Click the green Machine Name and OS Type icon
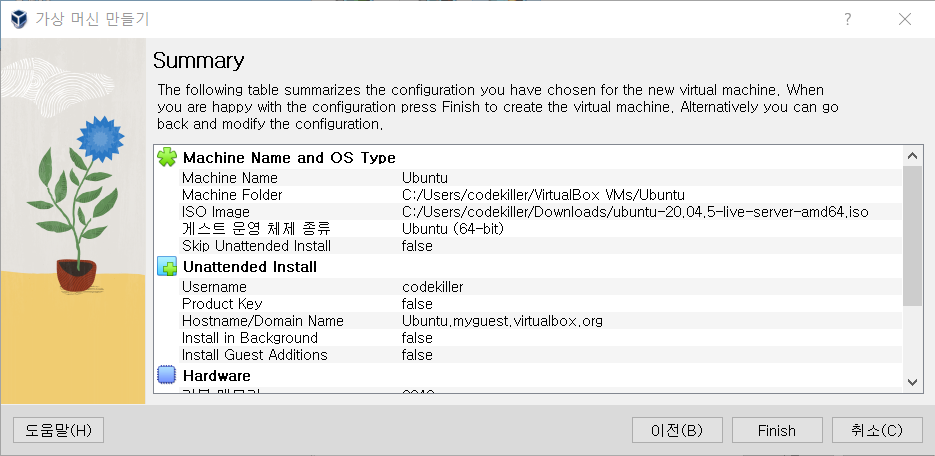This screenshot has width=935, height=456. (167, 157)
